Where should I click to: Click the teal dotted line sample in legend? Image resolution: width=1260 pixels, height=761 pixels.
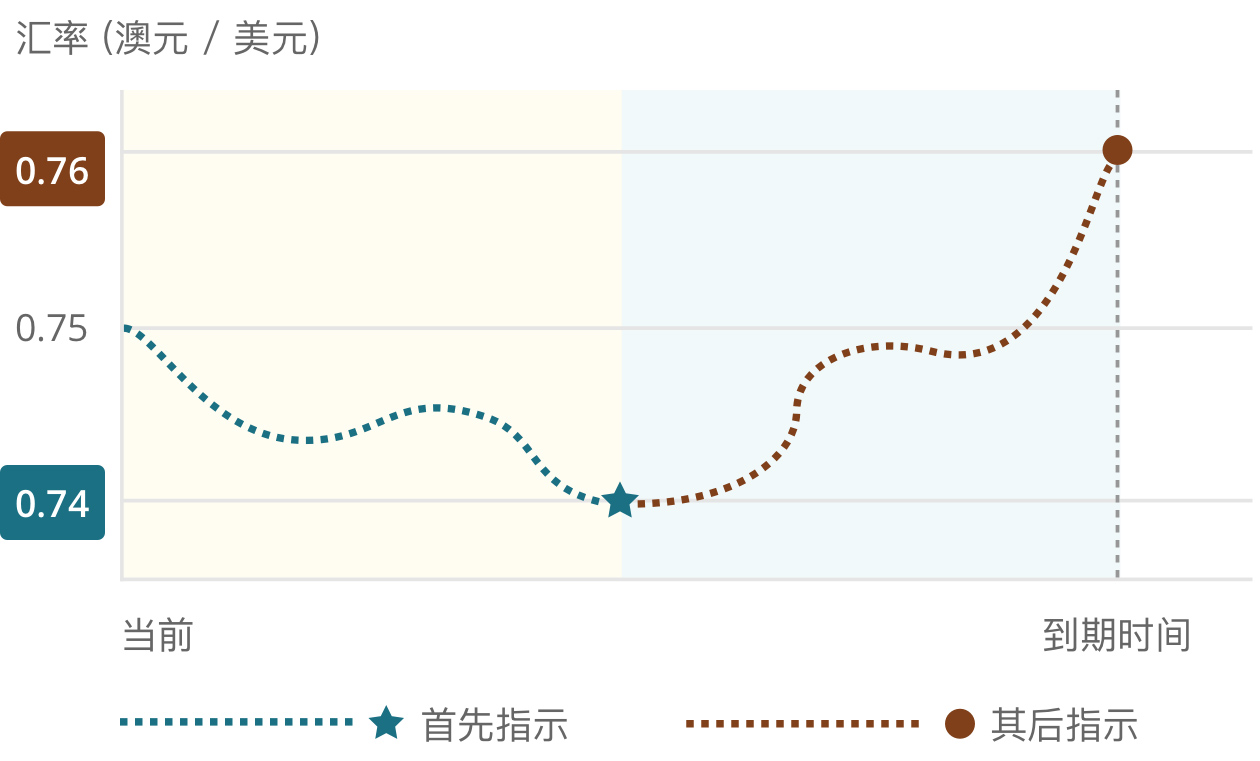click(x=237, y=722)
